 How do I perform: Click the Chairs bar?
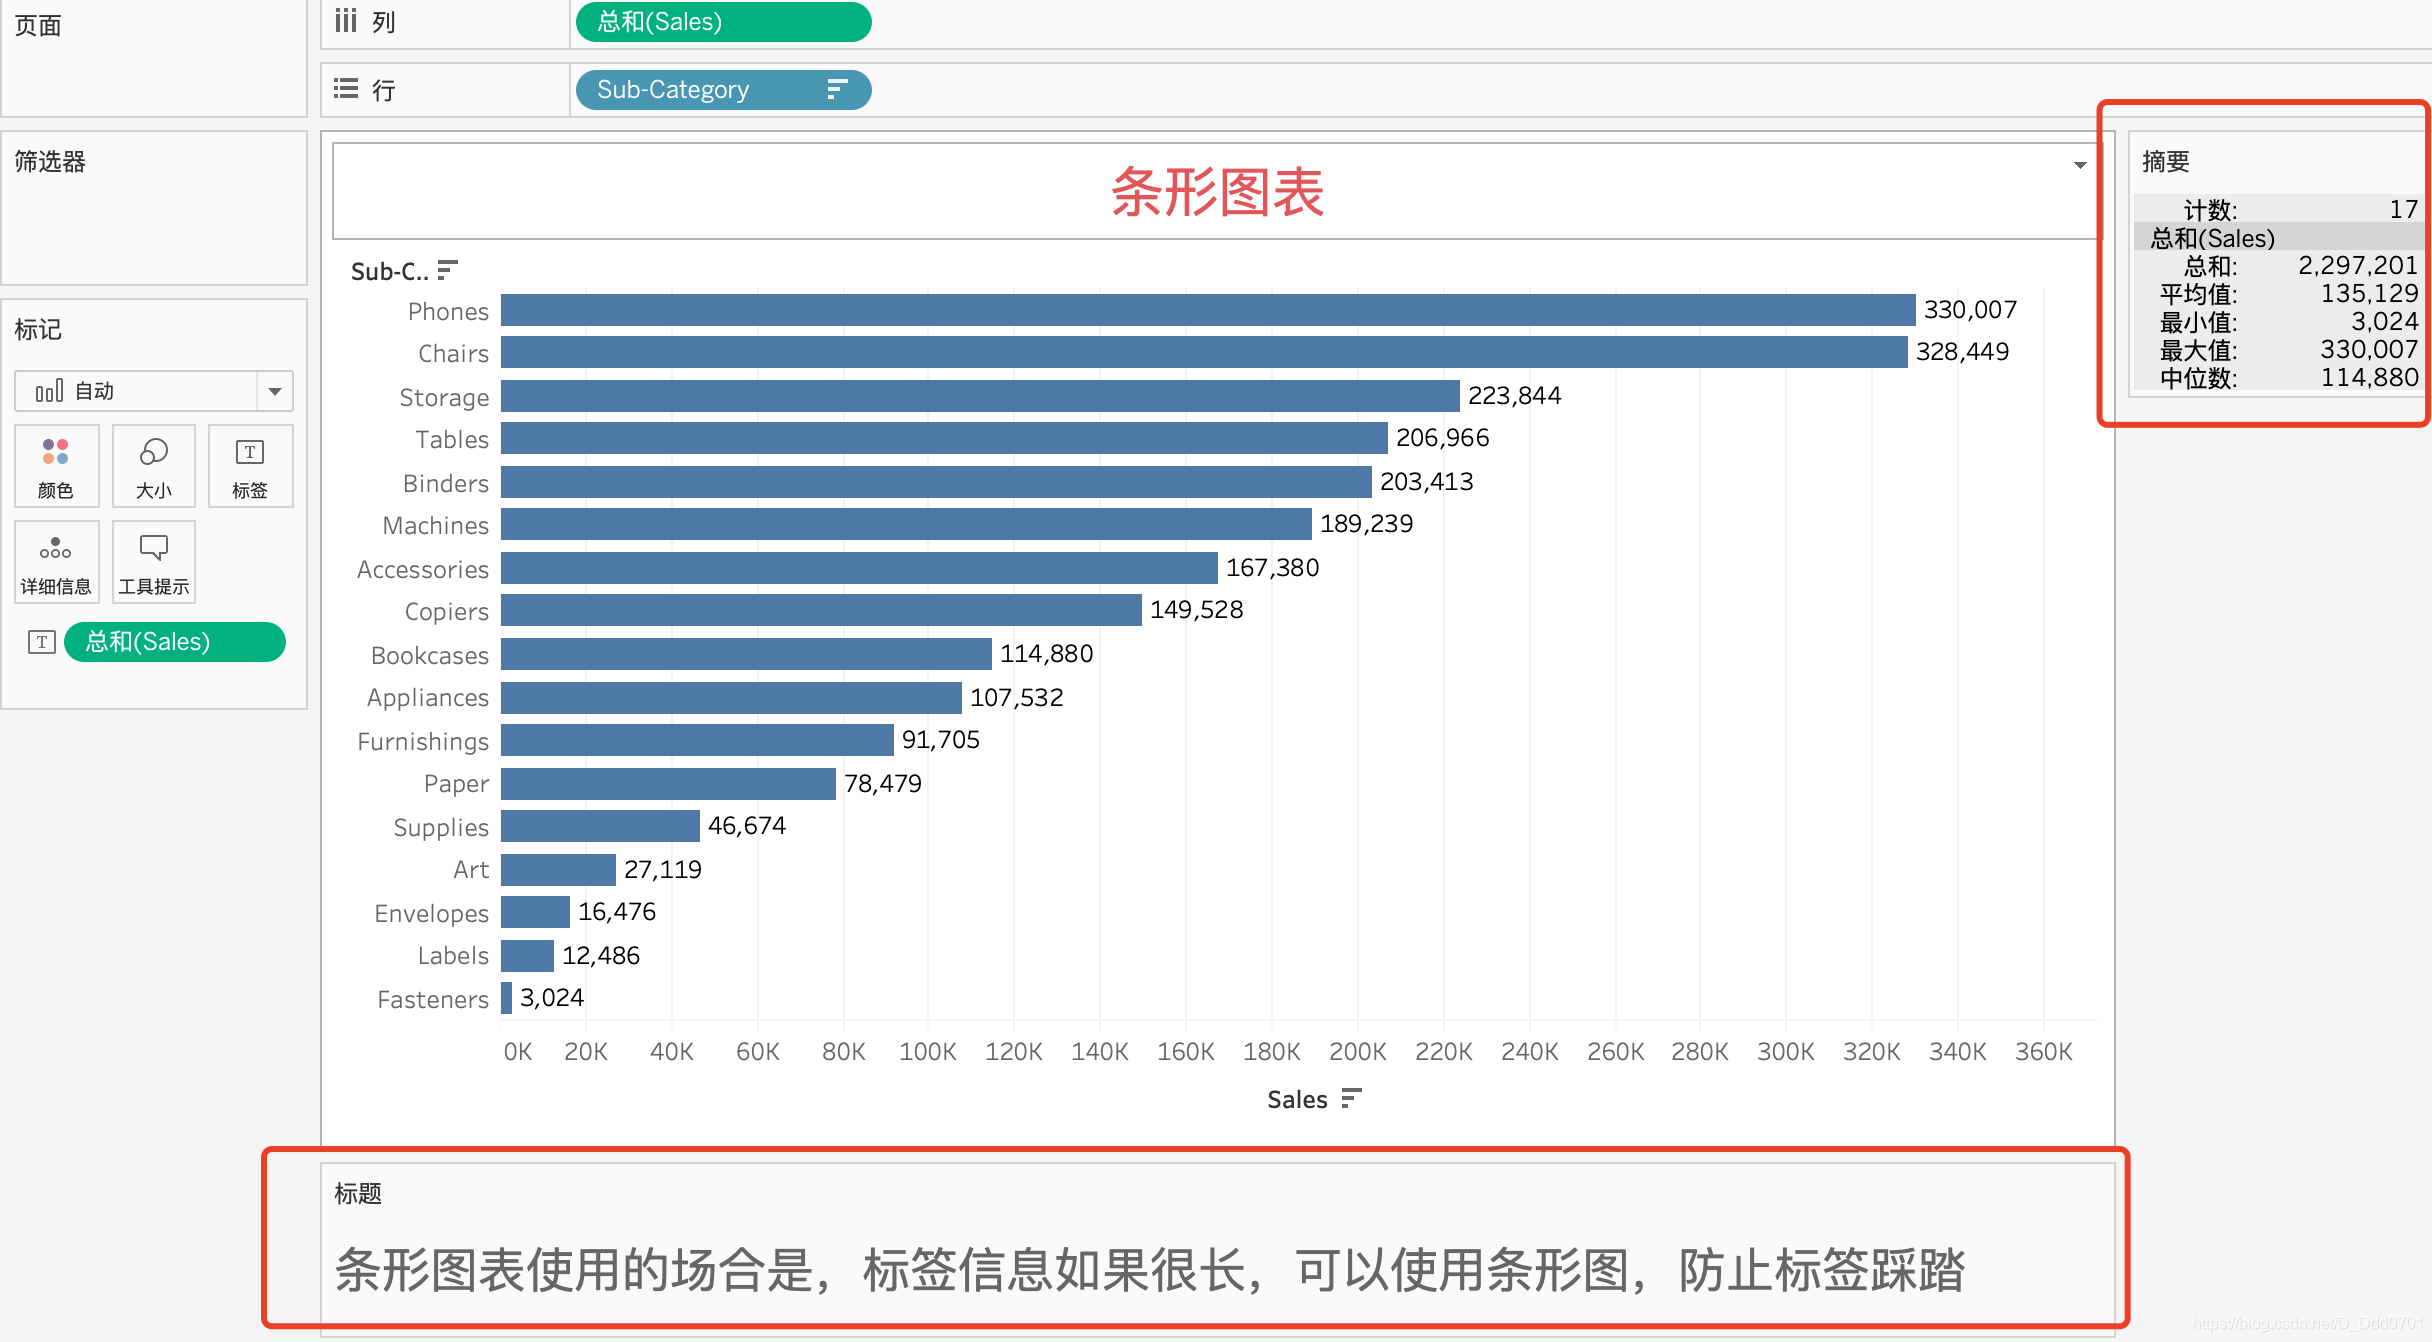(1204, 352)
